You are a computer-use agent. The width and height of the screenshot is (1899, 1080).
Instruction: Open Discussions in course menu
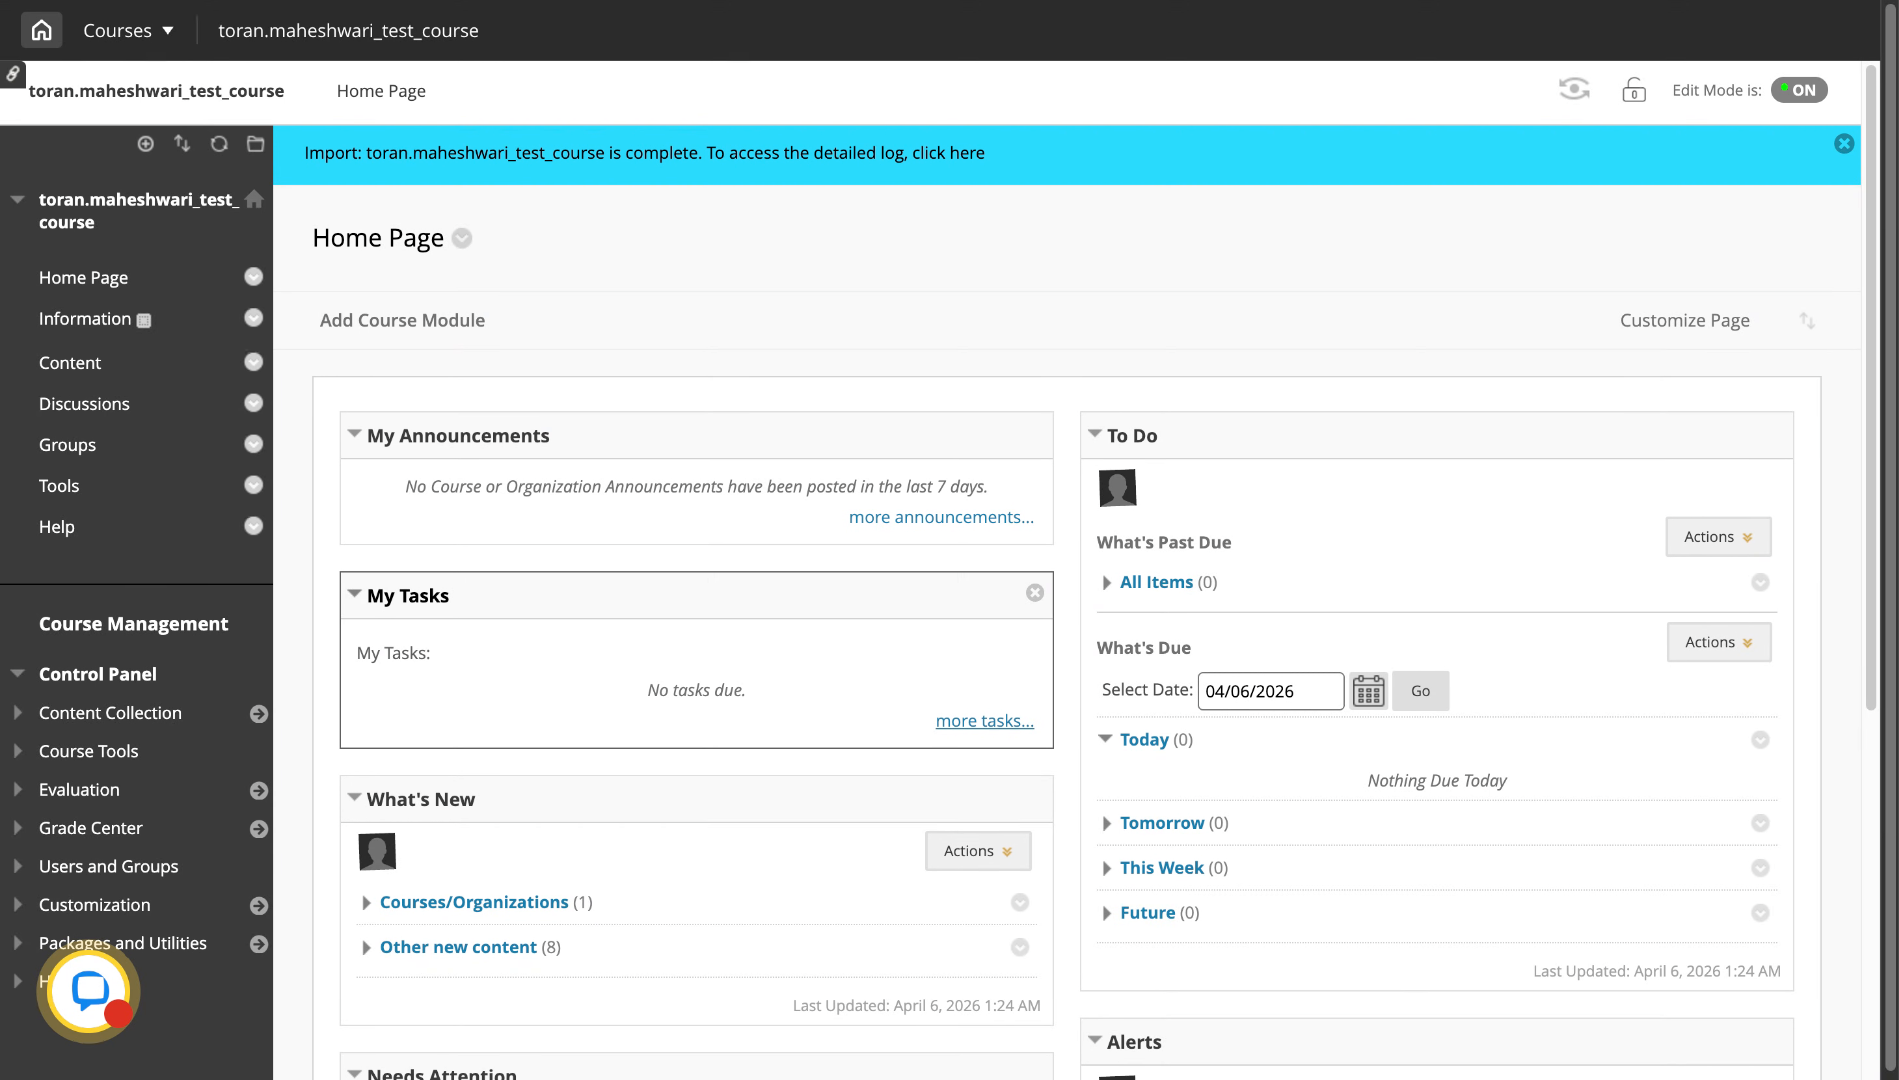coord(84,403)
